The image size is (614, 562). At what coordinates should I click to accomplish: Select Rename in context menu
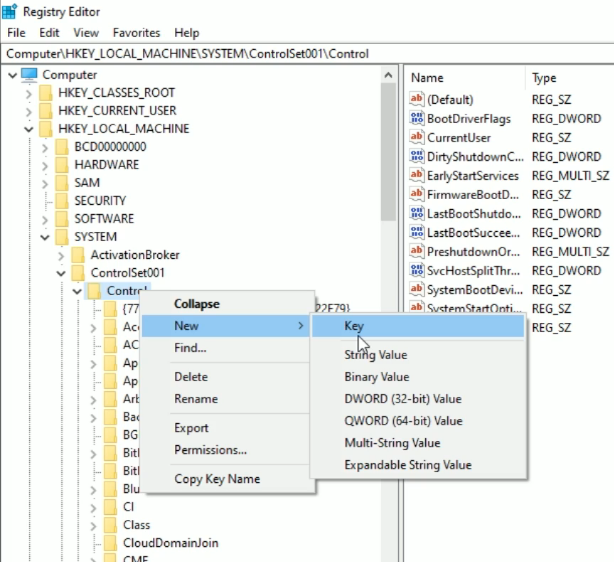point(227,399)
